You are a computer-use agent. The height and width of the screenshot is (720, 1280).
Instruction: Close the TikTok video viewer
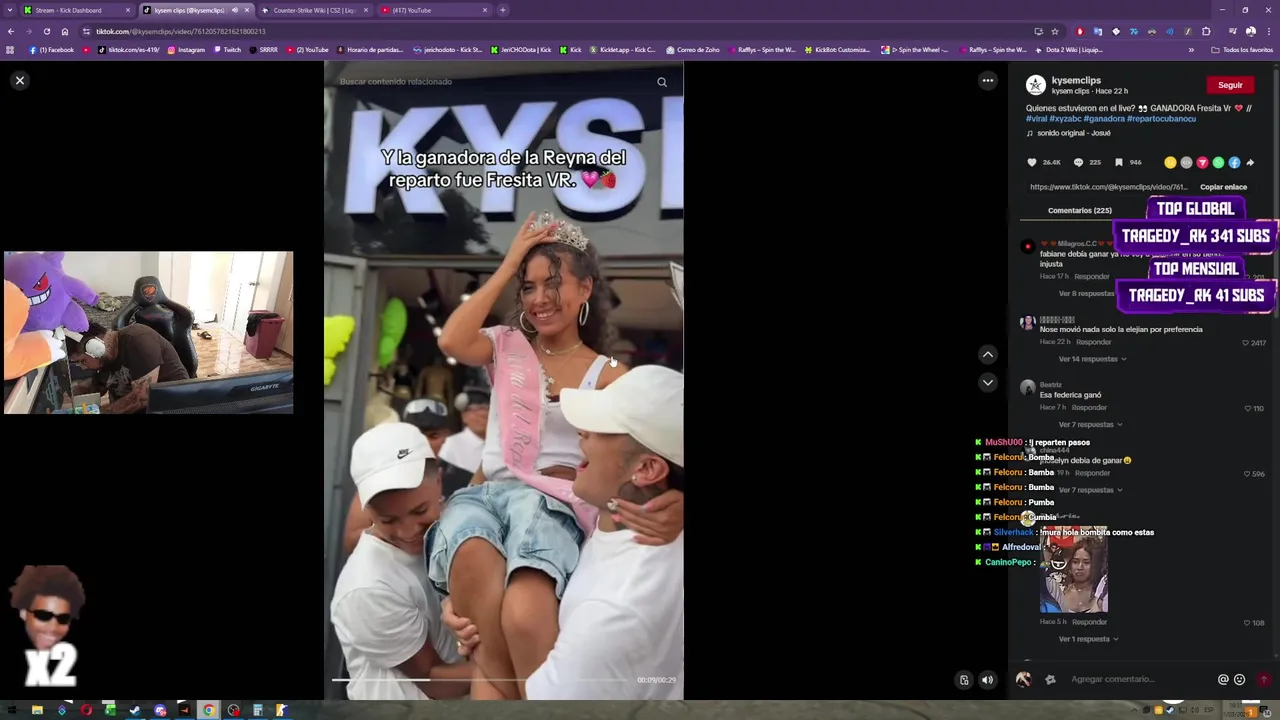tap(19, 80)
